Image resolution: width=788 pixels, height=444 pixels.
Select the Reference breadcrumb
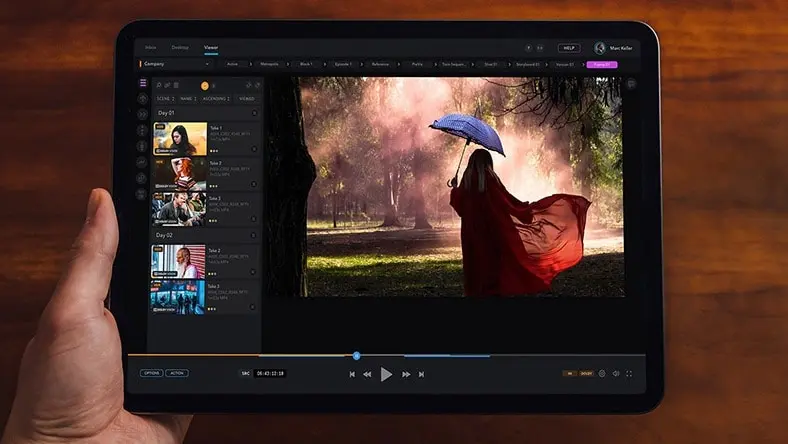pyautogui.click(x=380, y=64)
